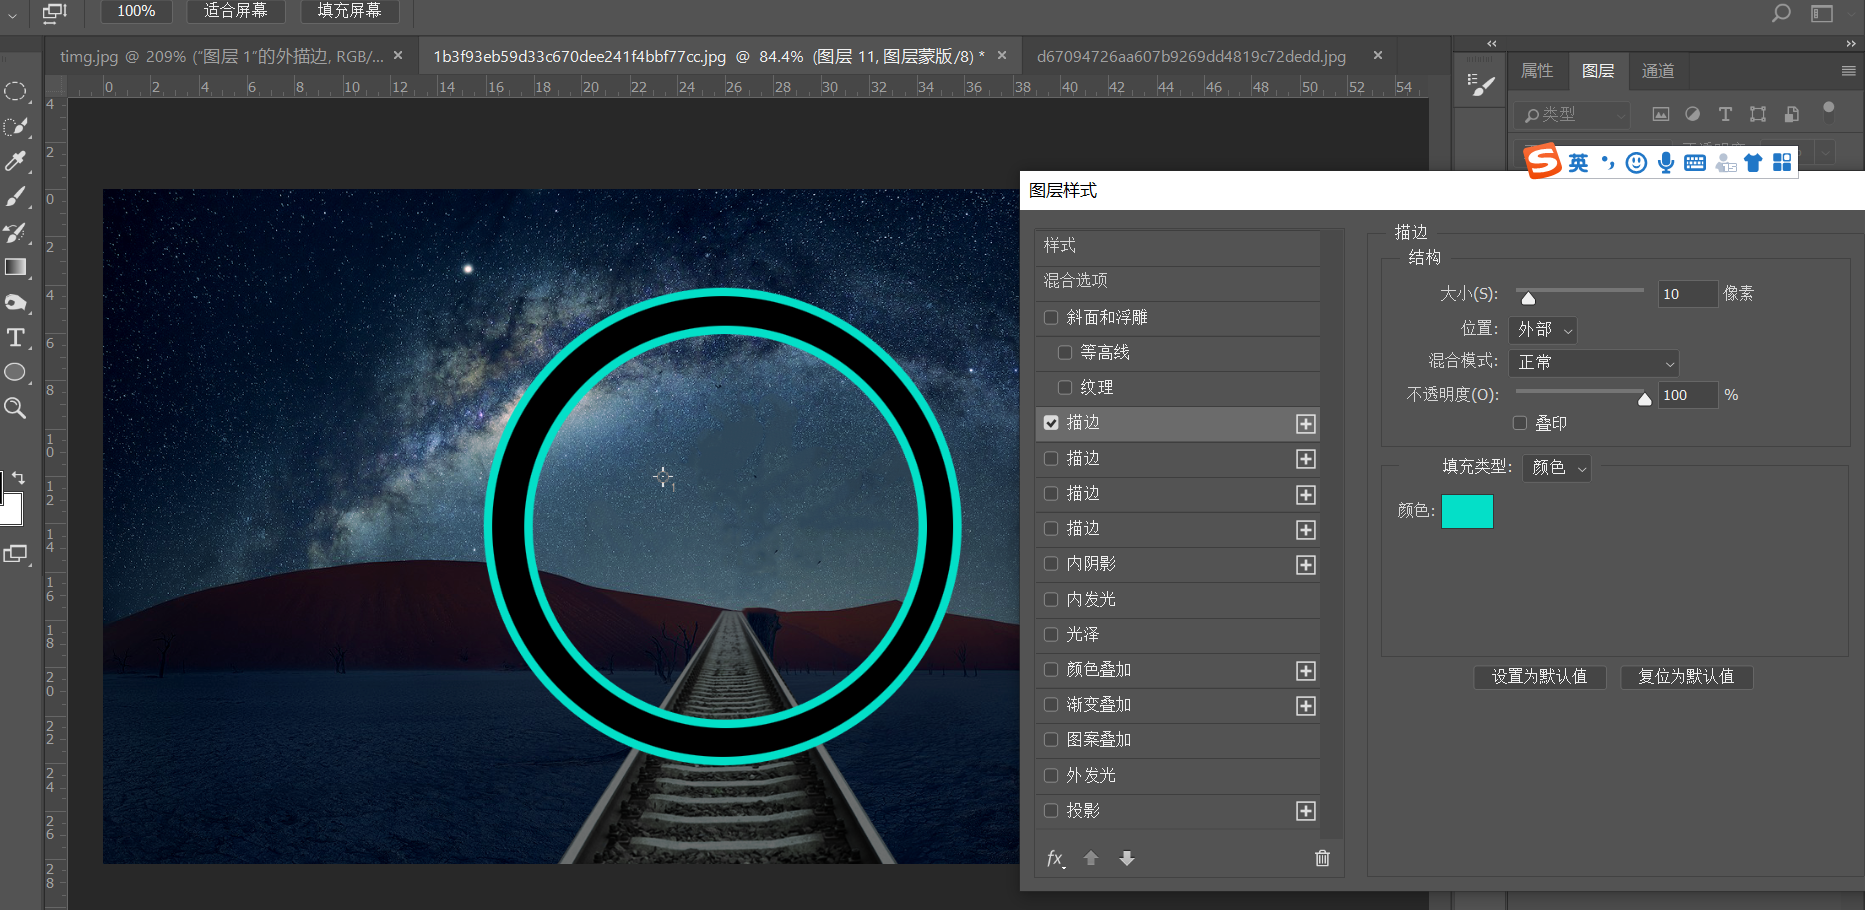Open the Sogou skin shirt icon
The image size is (1865, 910).
[1753, 163]
